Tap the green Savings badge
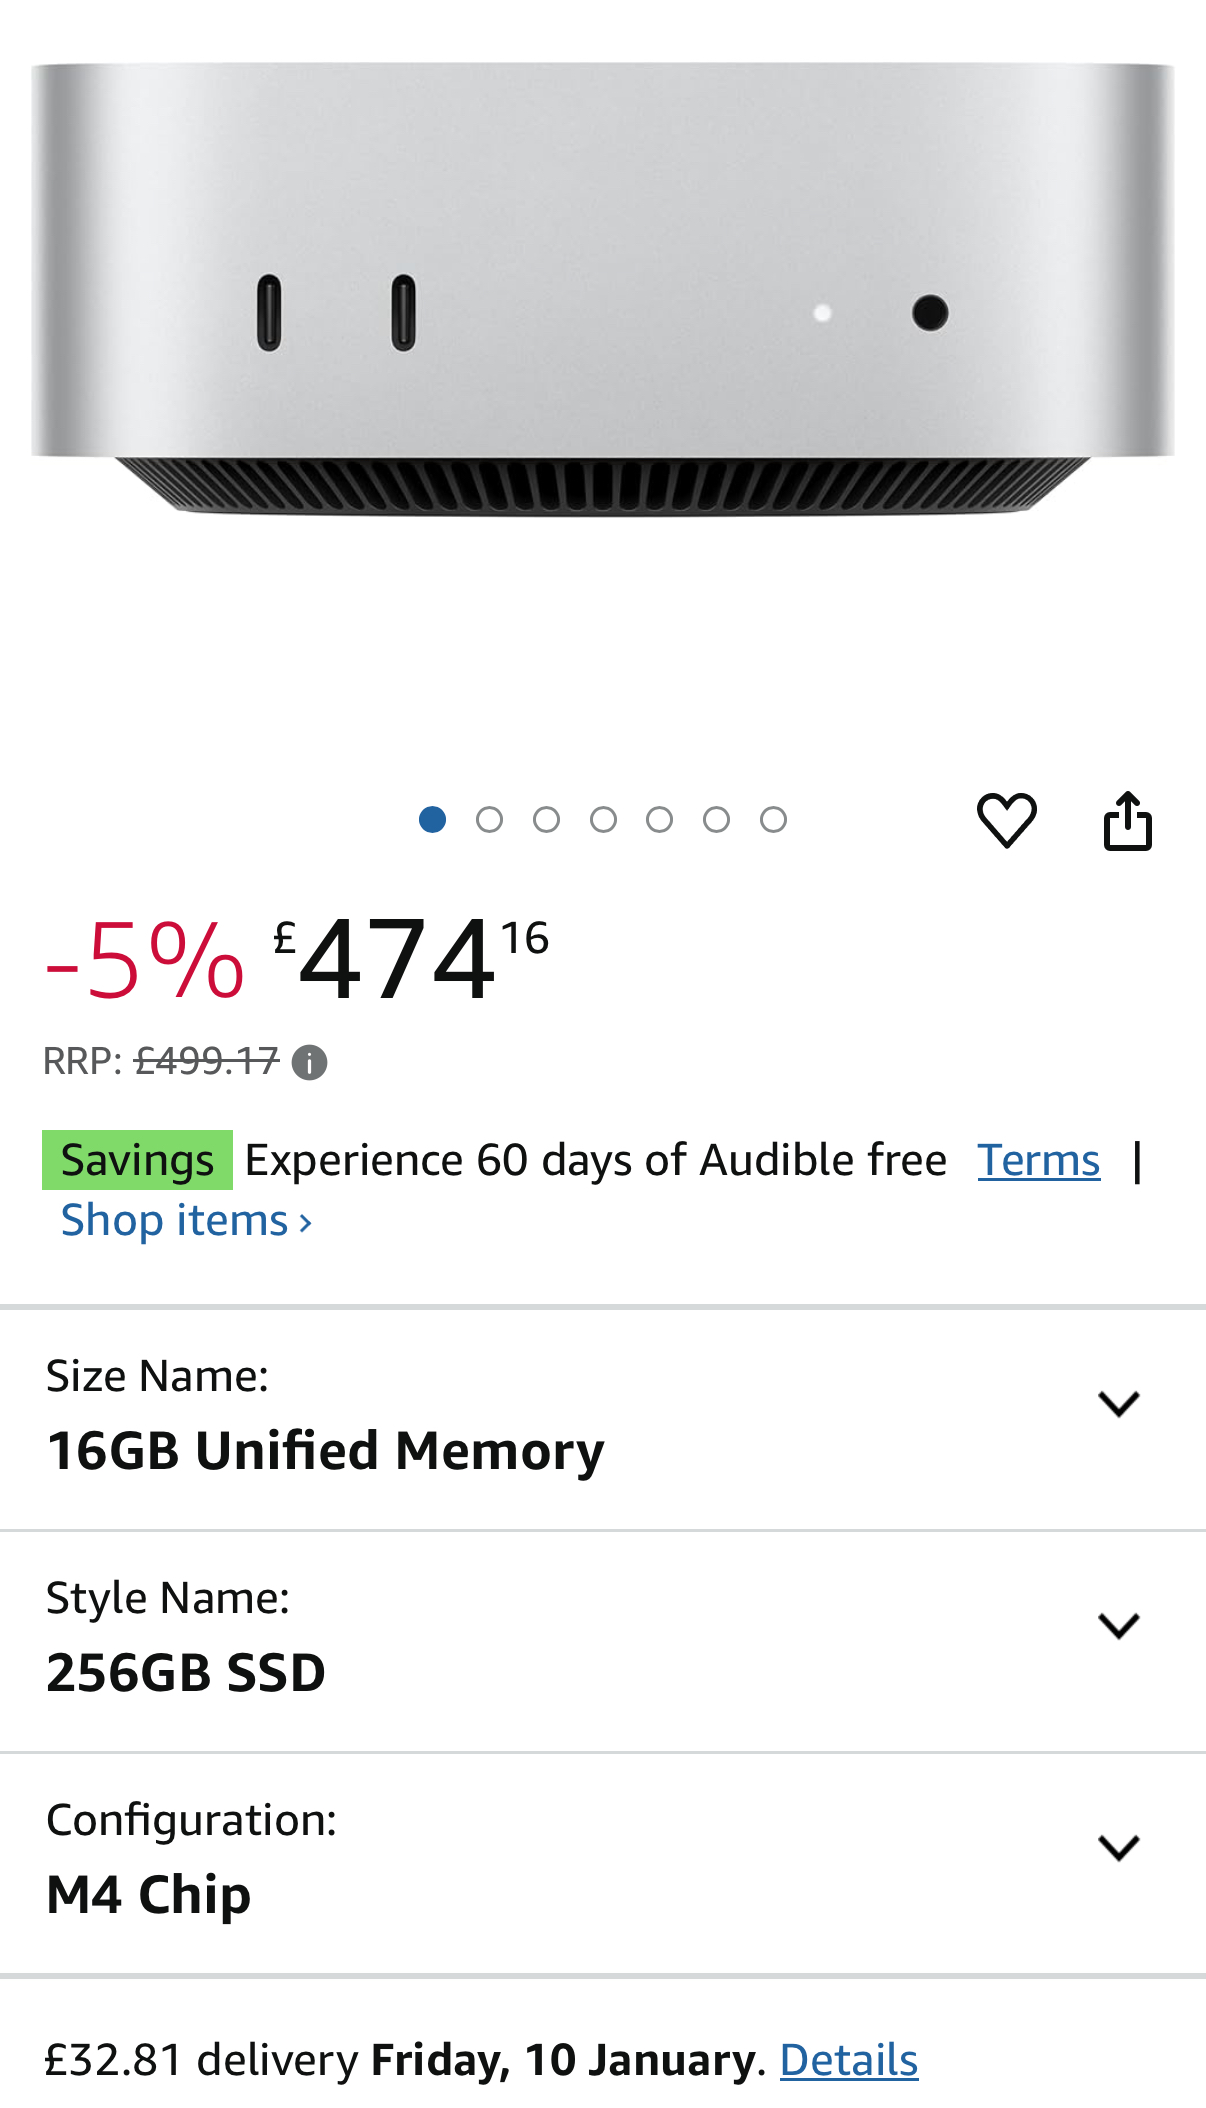The width and height of the screenshot is (1206, 2108). (x=137, y=1160)
